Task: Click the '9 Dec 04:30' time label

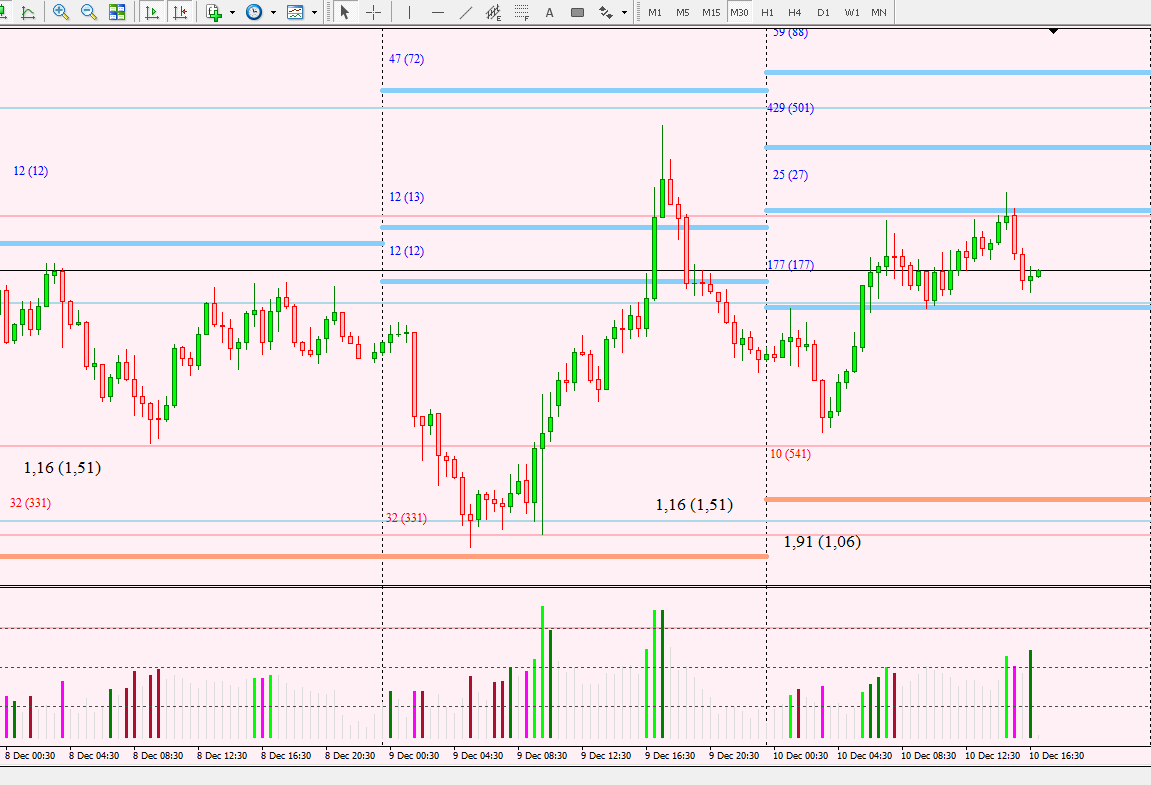Action: coord(478,756)
